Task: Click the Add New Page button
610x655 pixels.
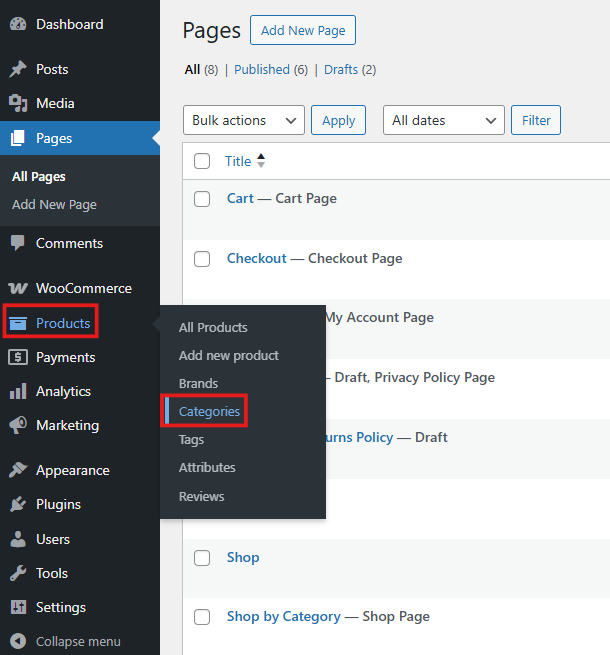Action: pos(302,31)
